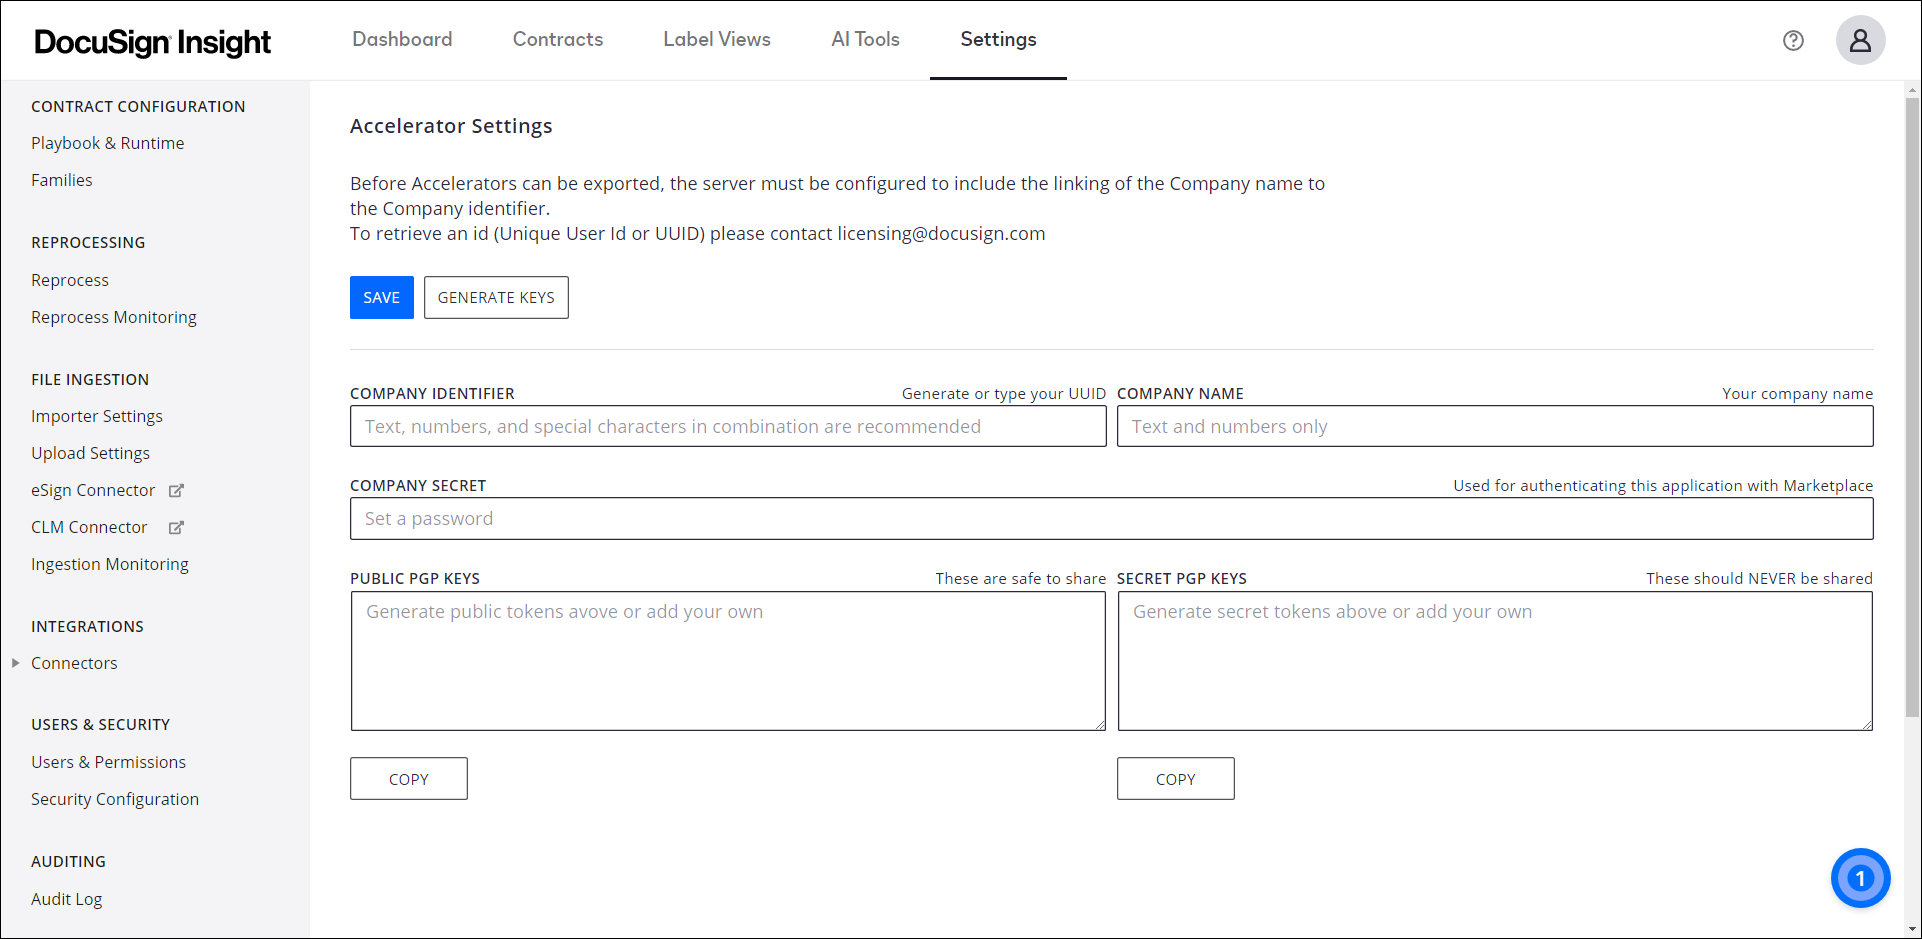
Task: Click the SAVE button
Action: click(x=381, y=297)
